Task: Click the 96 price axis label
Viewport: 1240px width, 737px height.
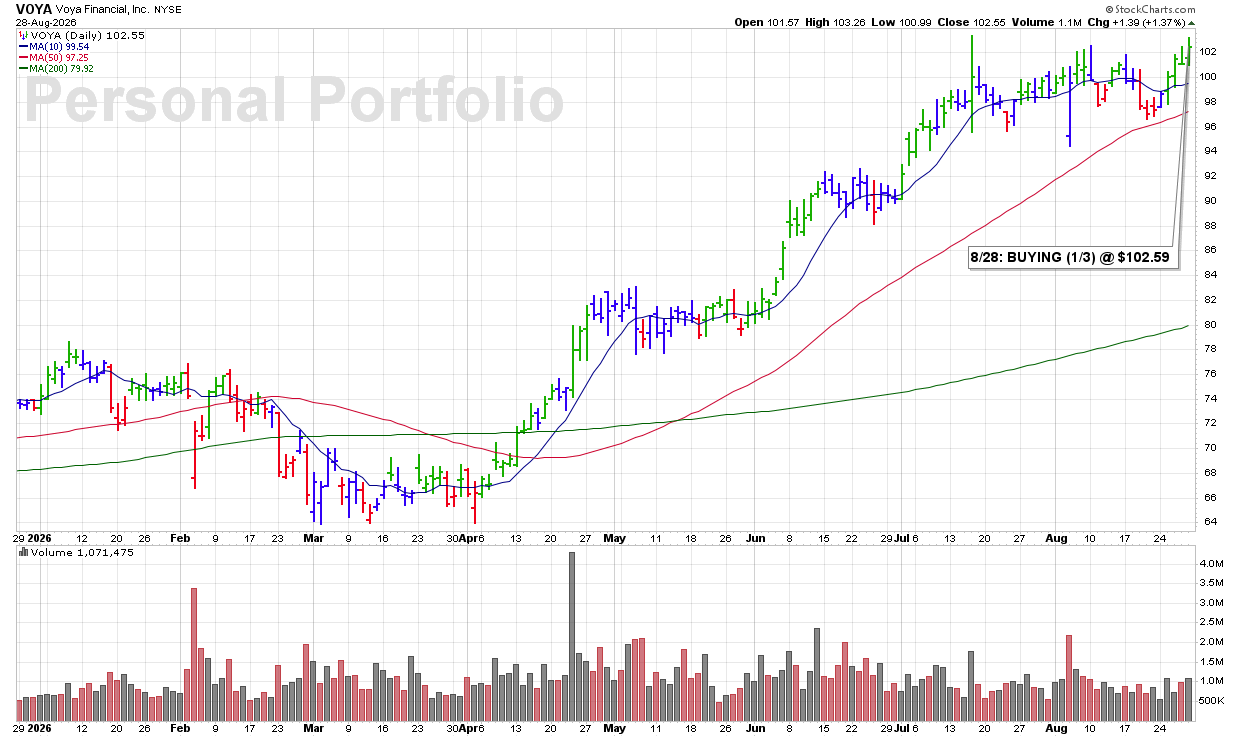Action: (x=1209, y=126)
